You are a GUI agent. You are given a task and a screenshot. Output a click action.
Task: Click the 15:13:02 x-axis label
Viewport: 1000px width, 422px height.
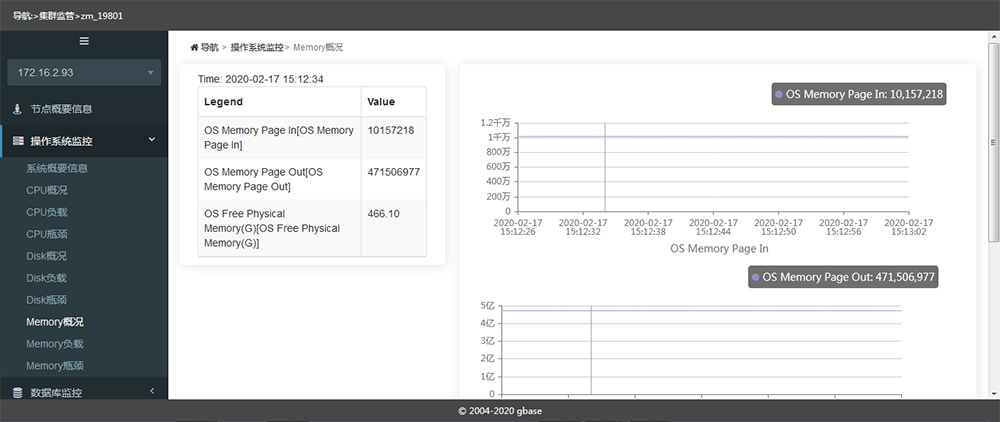tap(908, 228)
